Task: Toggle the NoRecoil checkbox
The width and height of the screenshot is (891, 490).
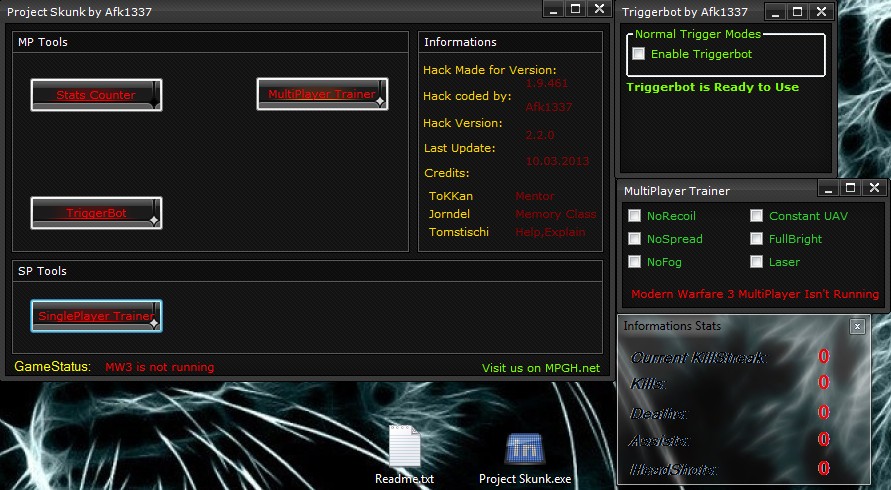Action: click(x=634, y=215)
